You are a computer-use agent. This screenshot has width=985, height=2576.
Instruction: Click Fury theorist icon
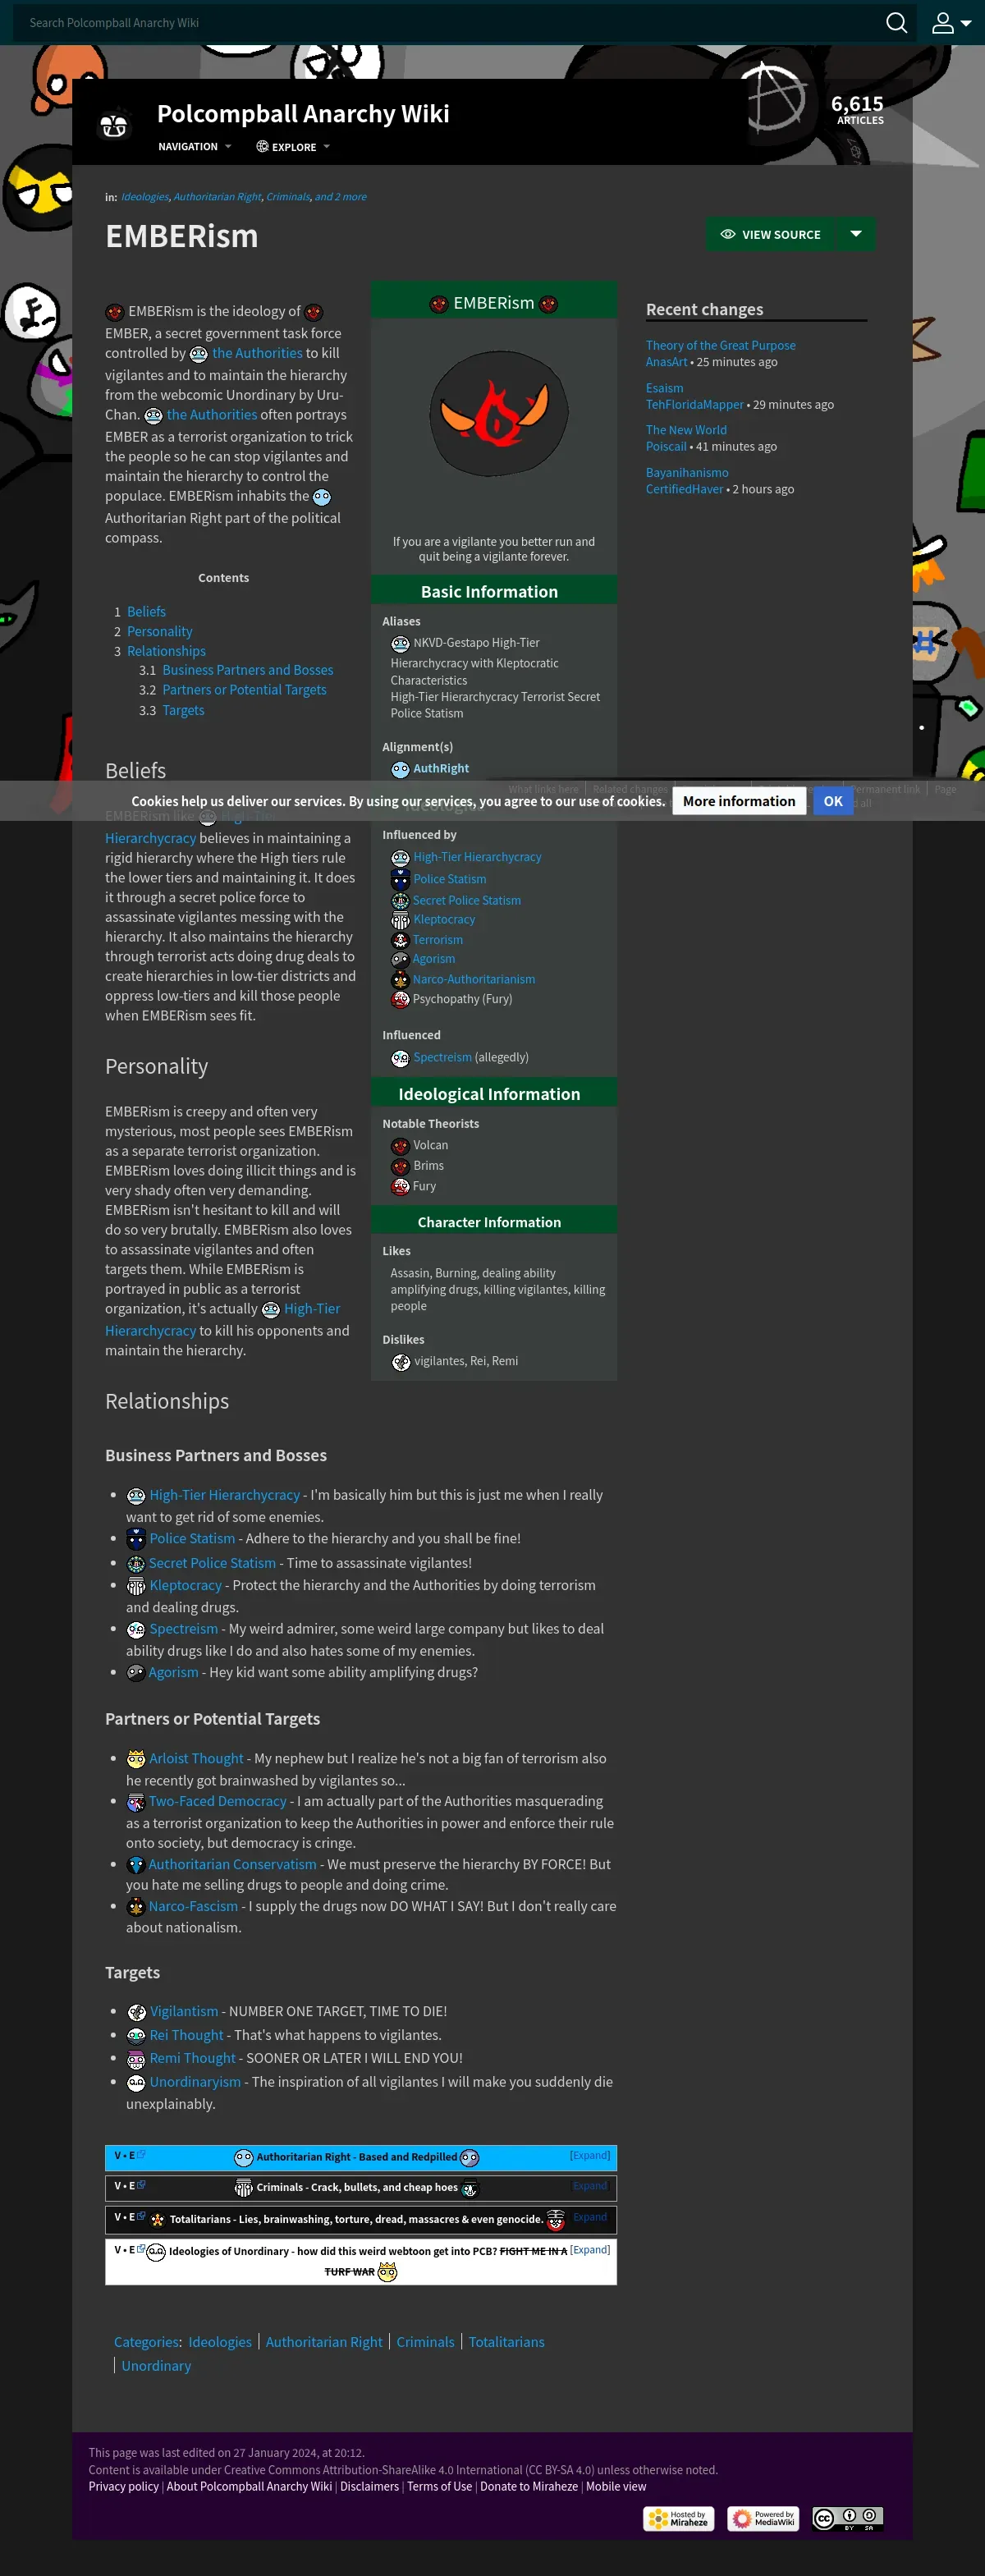400,1187
